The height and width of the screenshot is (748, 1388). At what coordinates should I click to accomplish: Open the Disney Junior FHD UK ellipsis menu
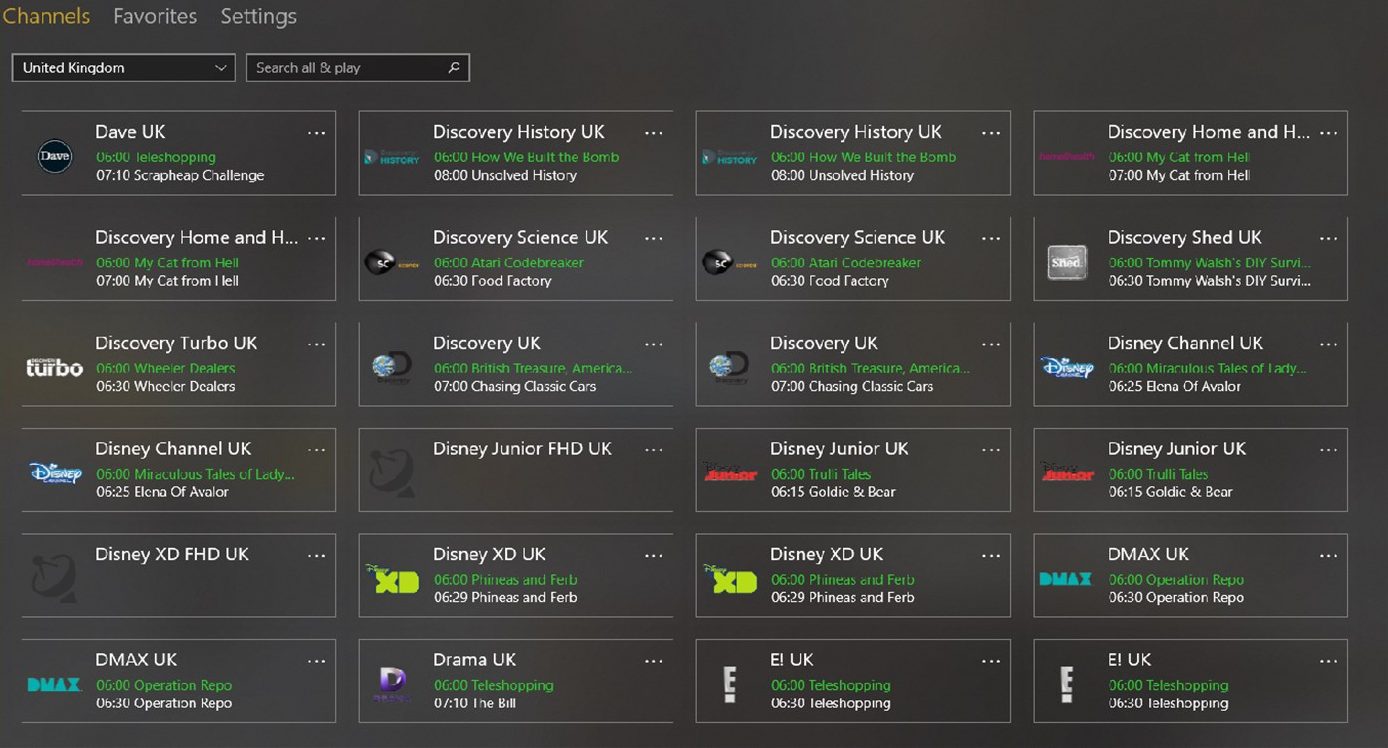pos(653,450)
